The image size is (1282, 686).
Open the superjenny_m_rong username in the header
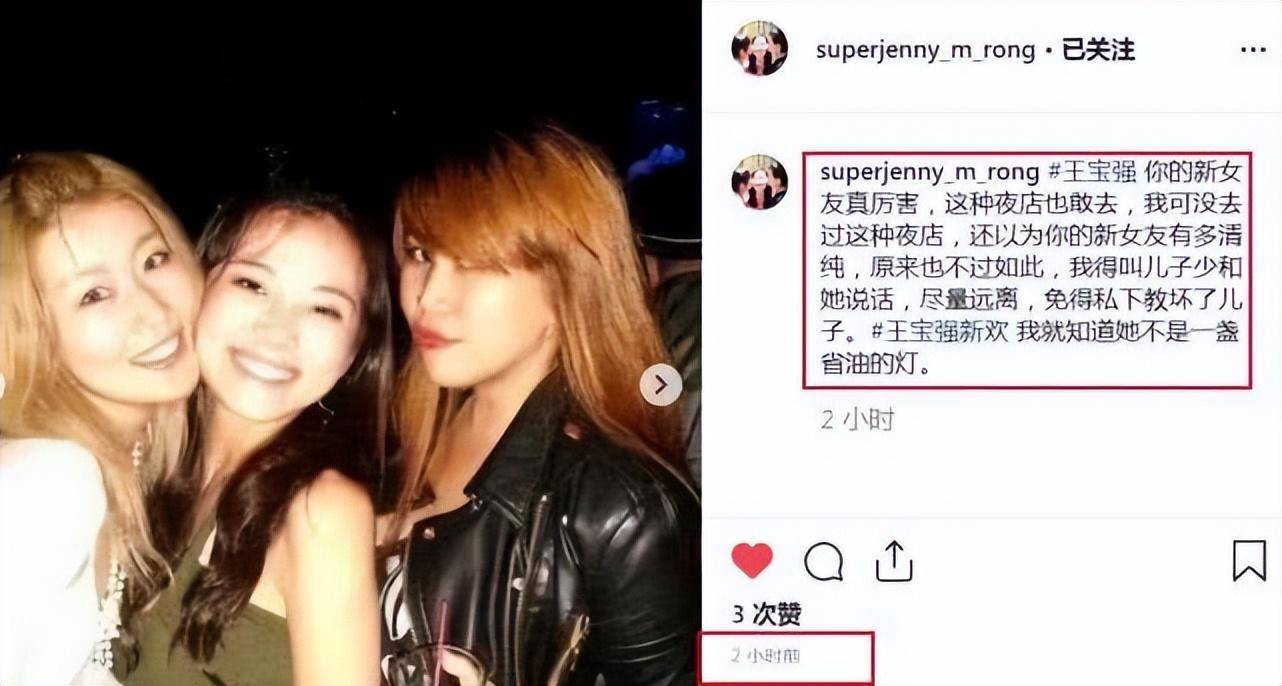tap(925, 50)
